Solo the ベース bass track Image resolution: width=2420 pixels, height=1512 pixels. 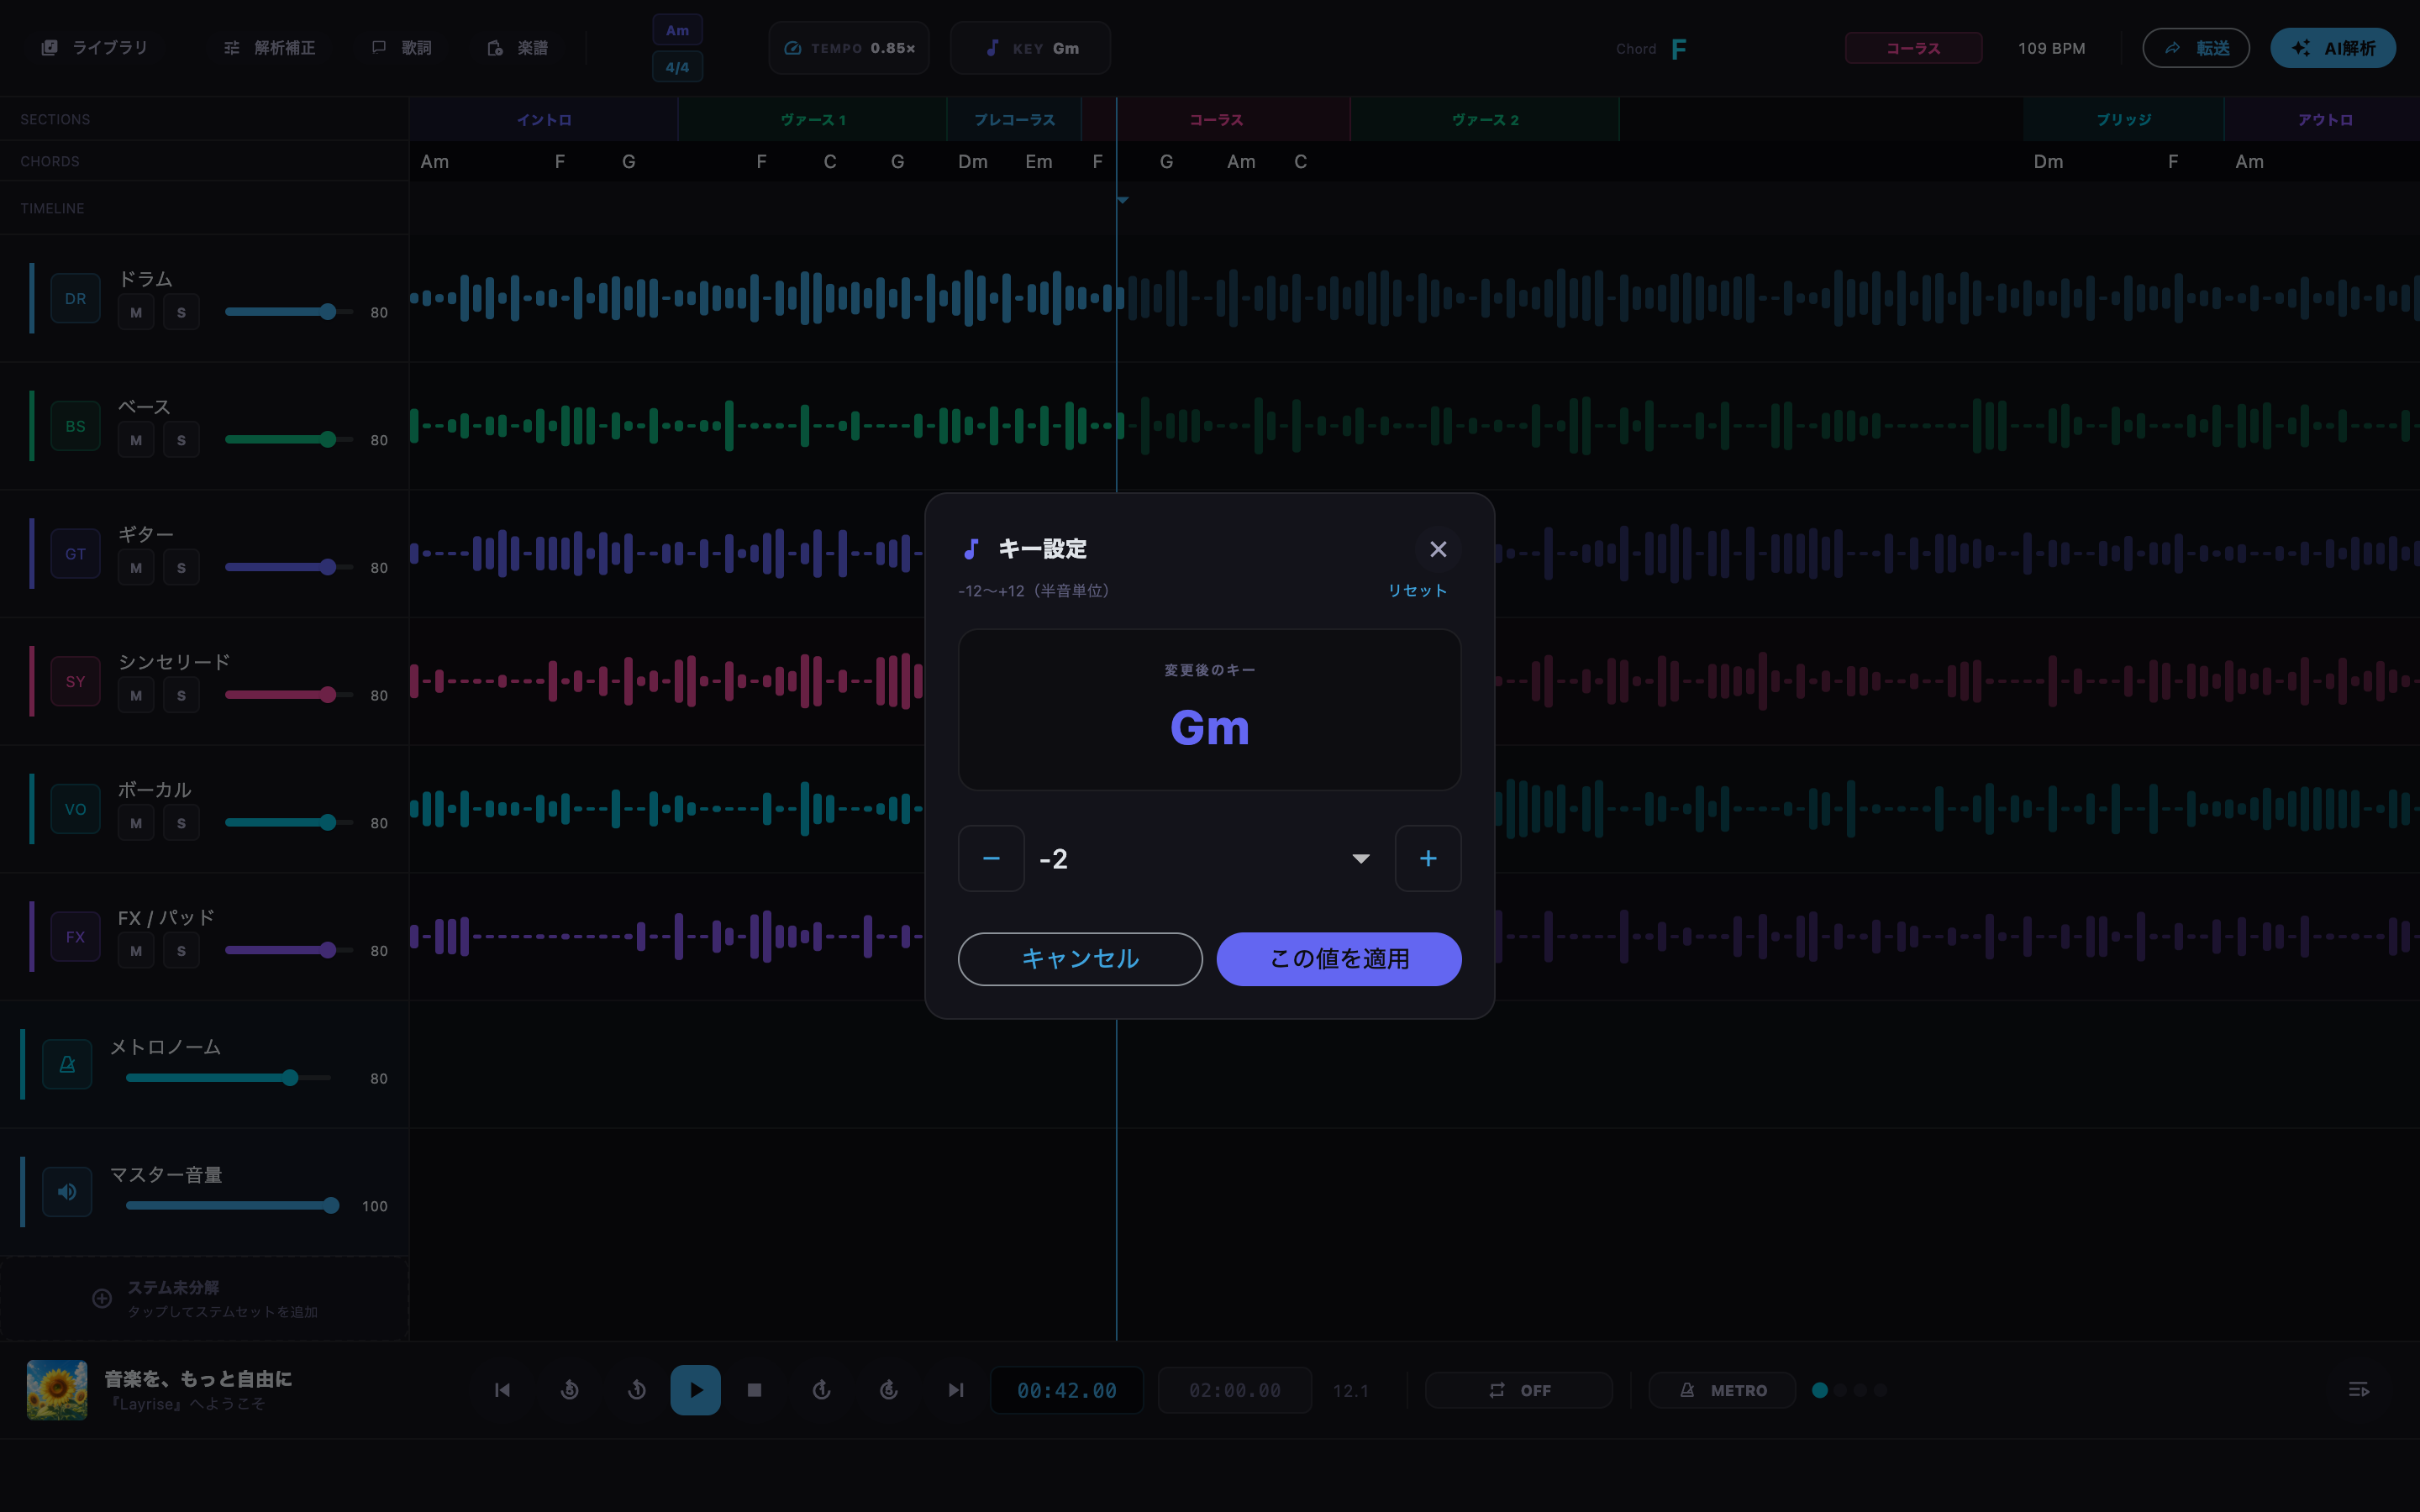[181, 440]
